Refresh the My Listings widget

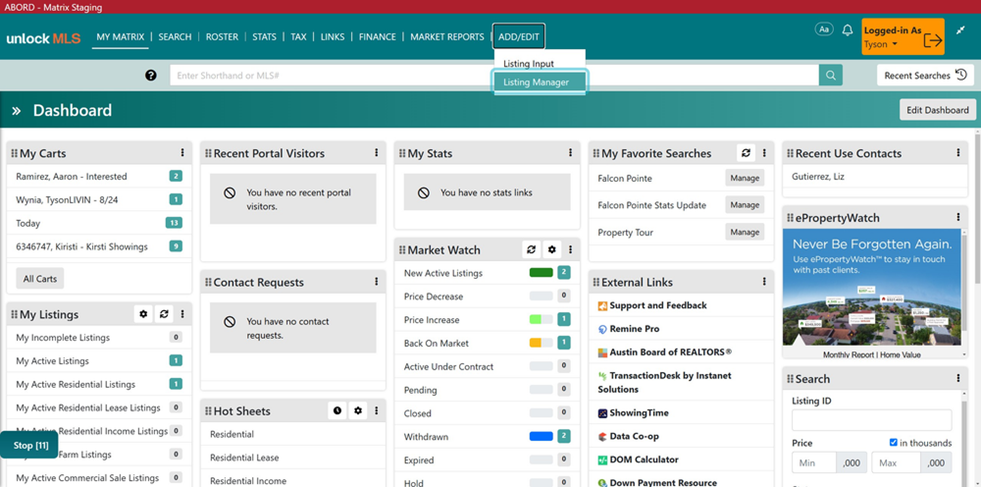click(x=164, y=314)
